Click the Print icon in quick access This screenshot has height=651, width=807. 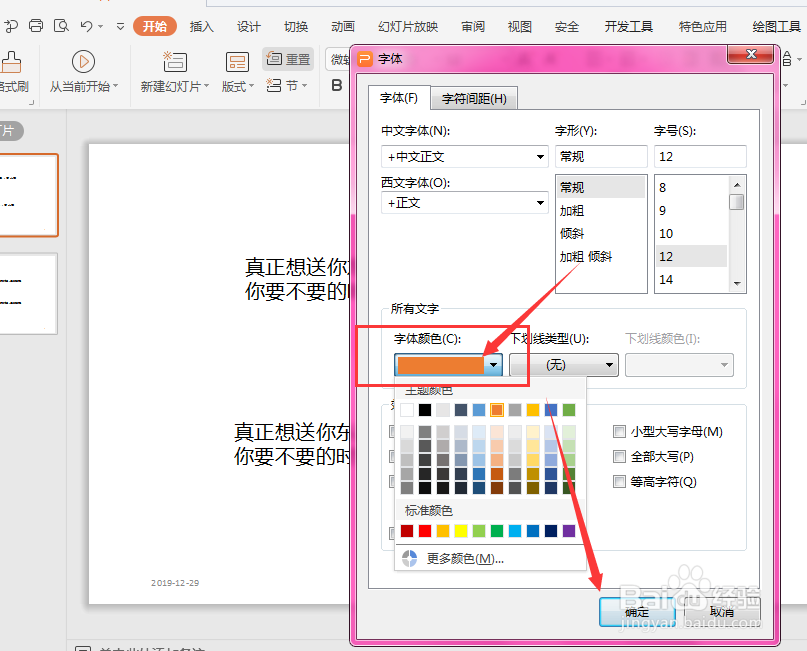[x=36, y=25]
